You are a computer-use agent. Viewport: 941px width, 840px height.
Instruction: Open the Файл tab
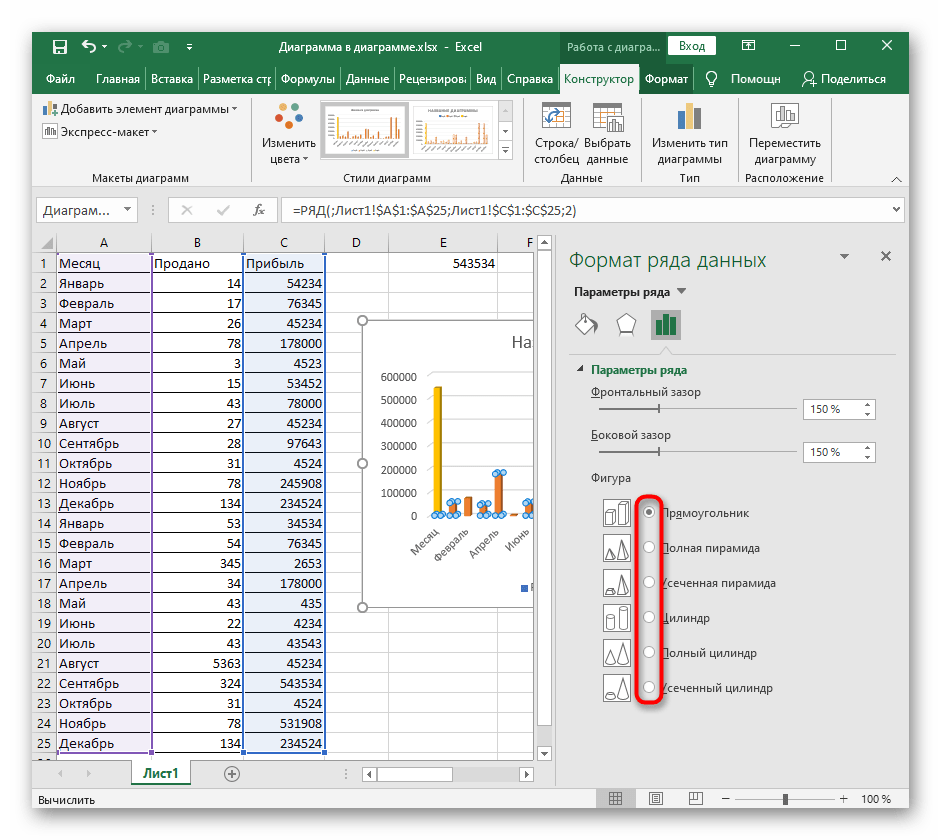click(60, 79)
